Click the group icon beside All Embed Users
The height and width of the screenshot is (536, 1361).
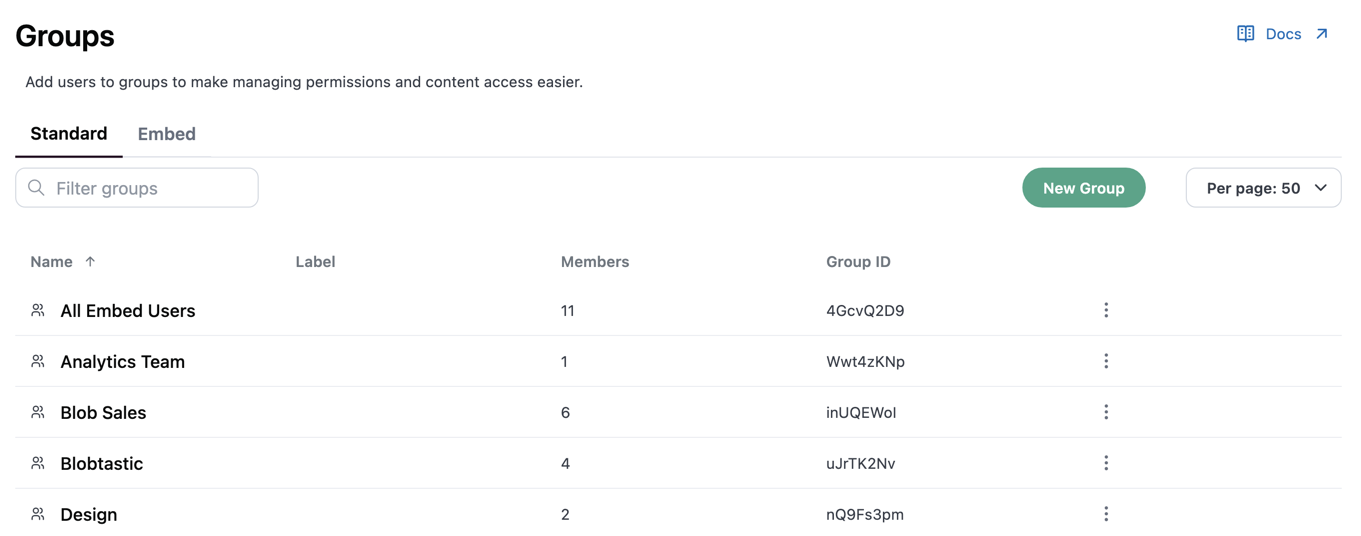pos(38,310)
